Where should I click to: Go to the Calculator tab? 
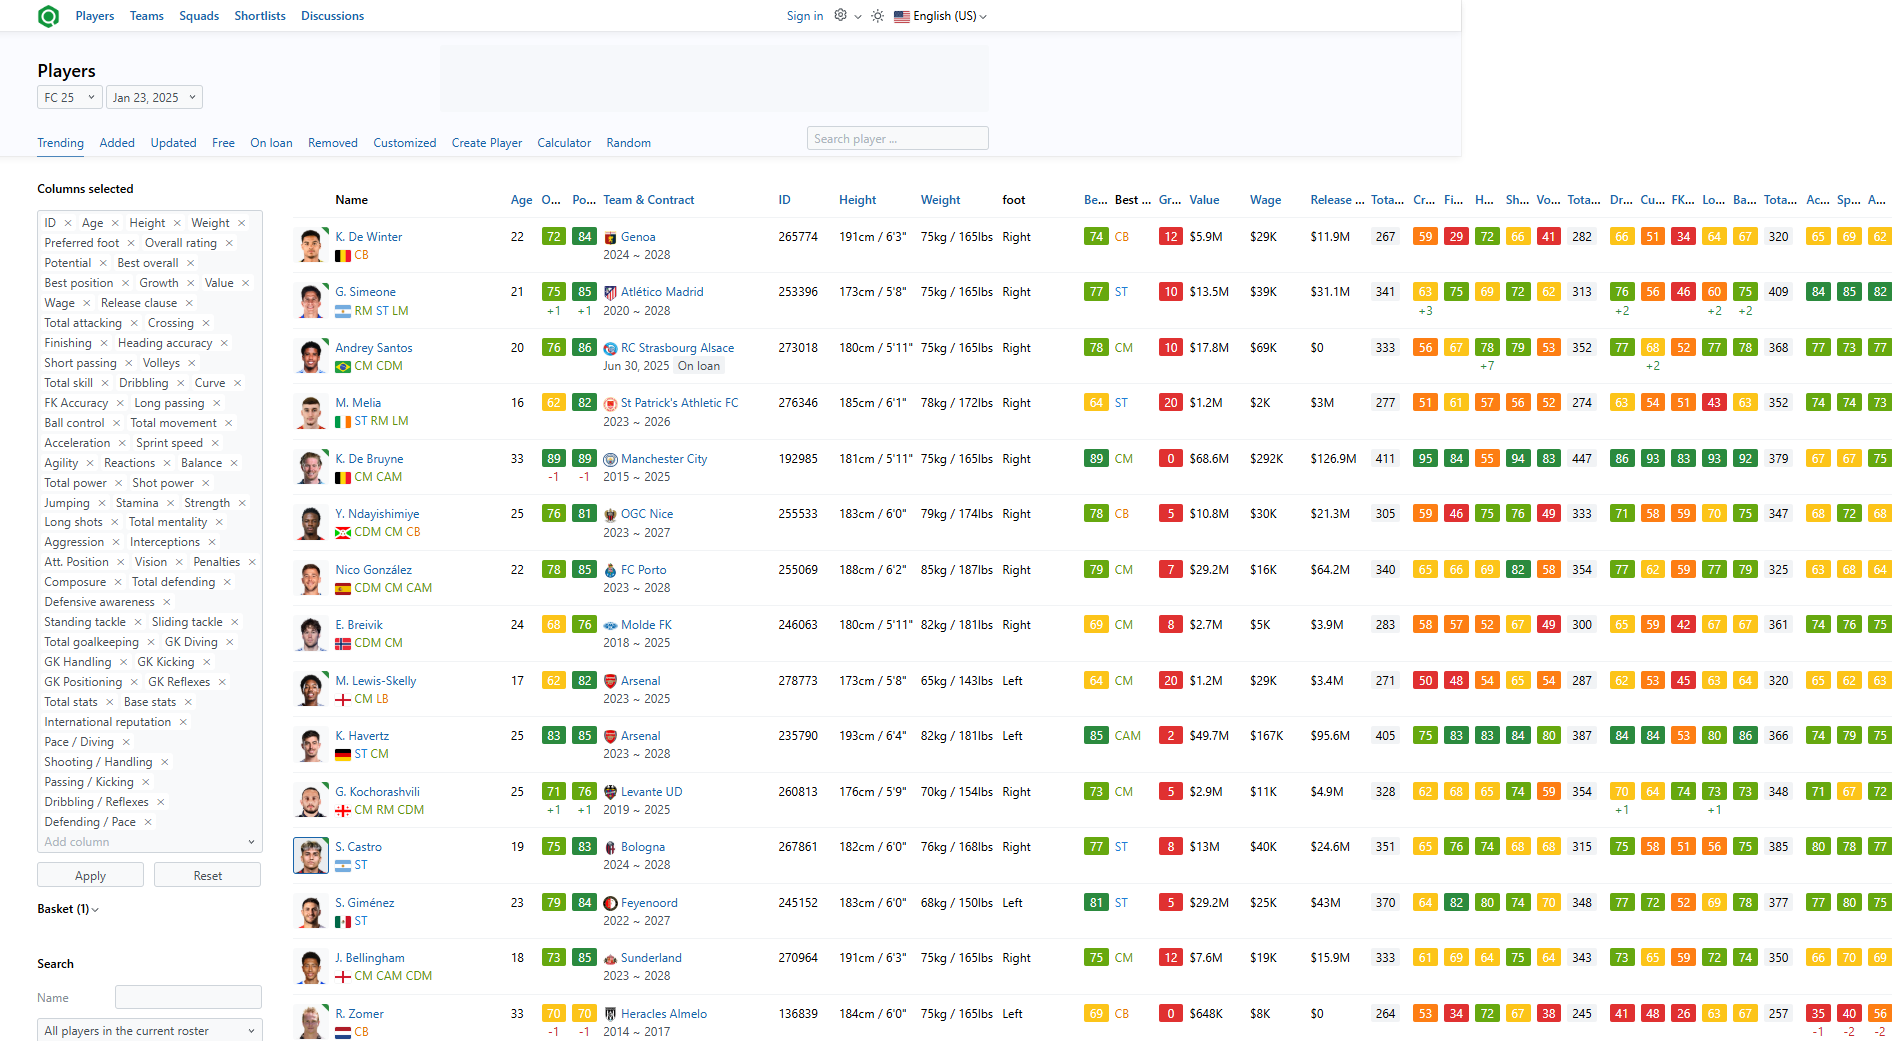(564, 143)
